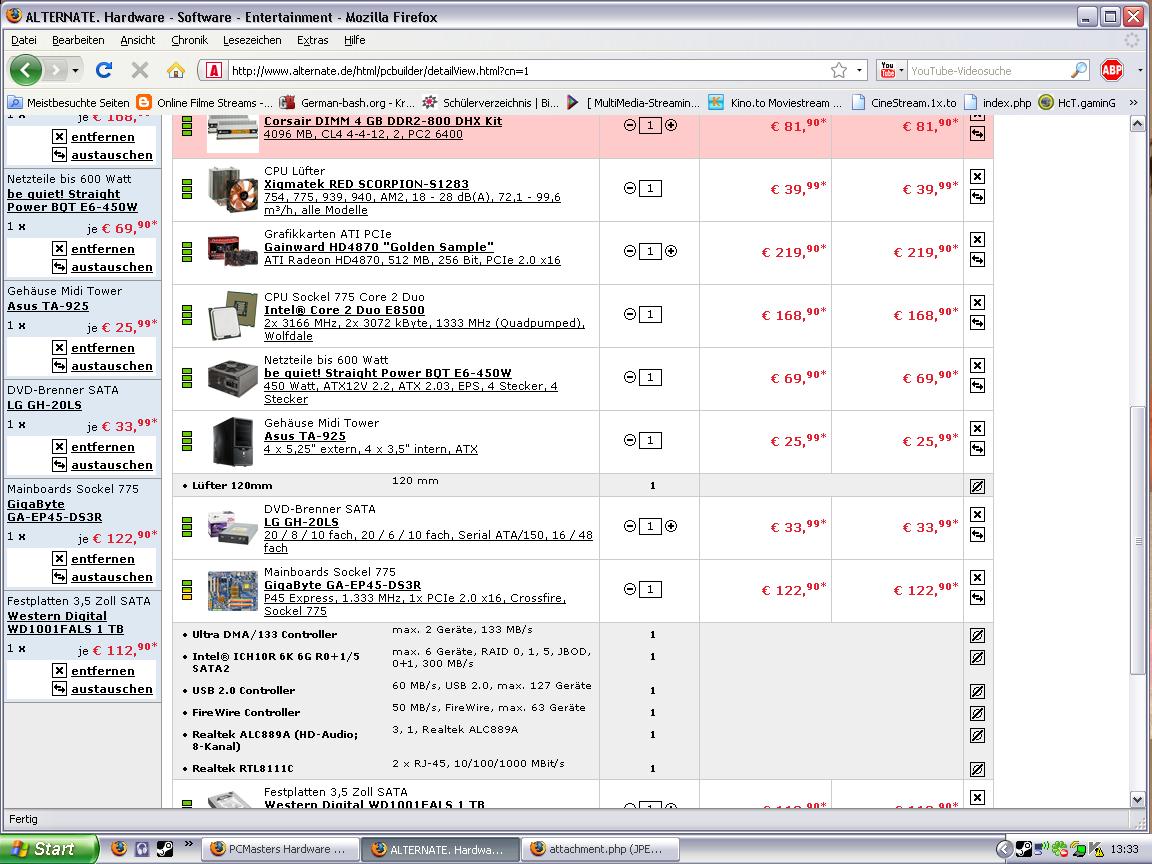Open the Bearbeiten menu

[x=78, y=40]
